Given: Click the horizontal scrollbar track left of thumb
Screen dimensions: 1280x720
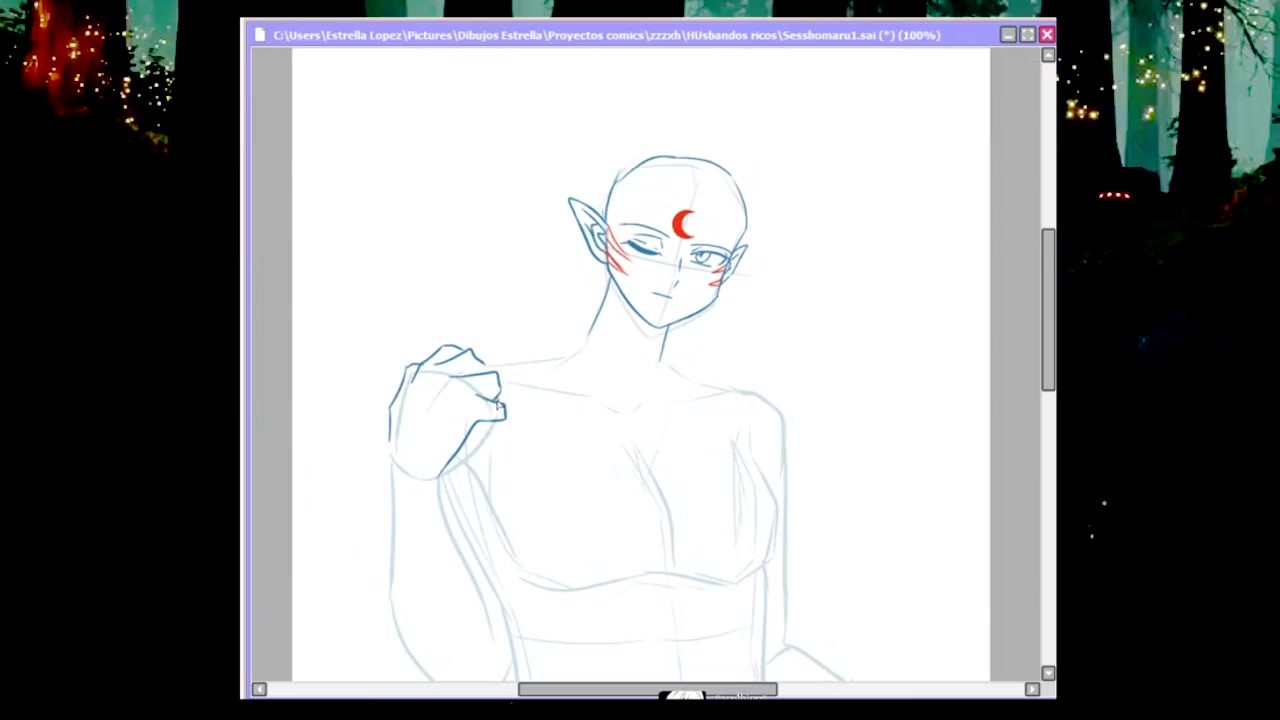Looking at the screenshot, I should coord(390,689).
